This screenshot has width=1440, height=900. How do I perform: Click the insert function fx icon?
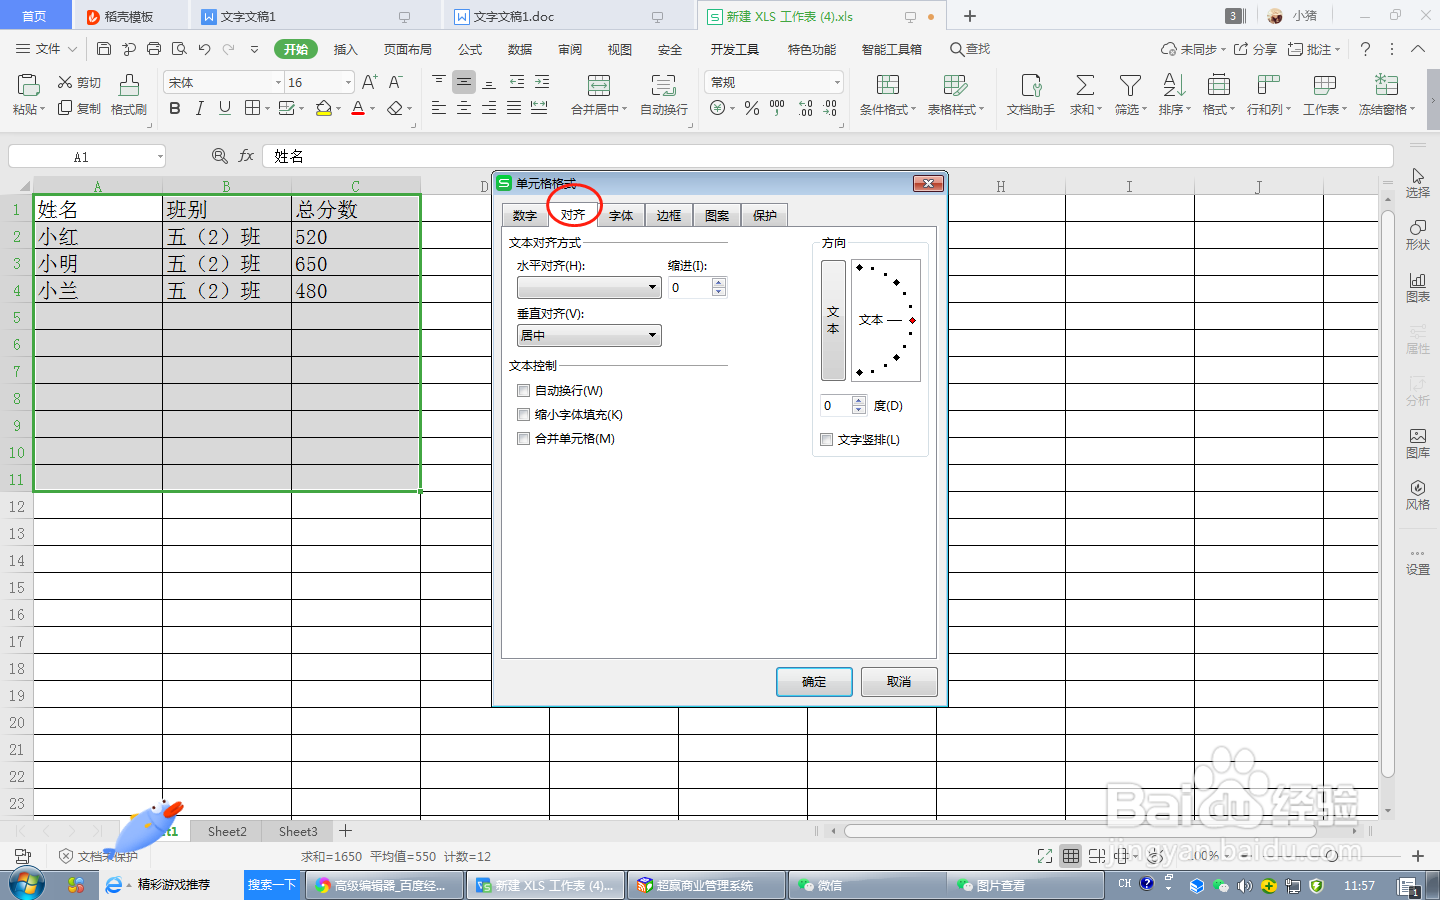click(246, 156)
